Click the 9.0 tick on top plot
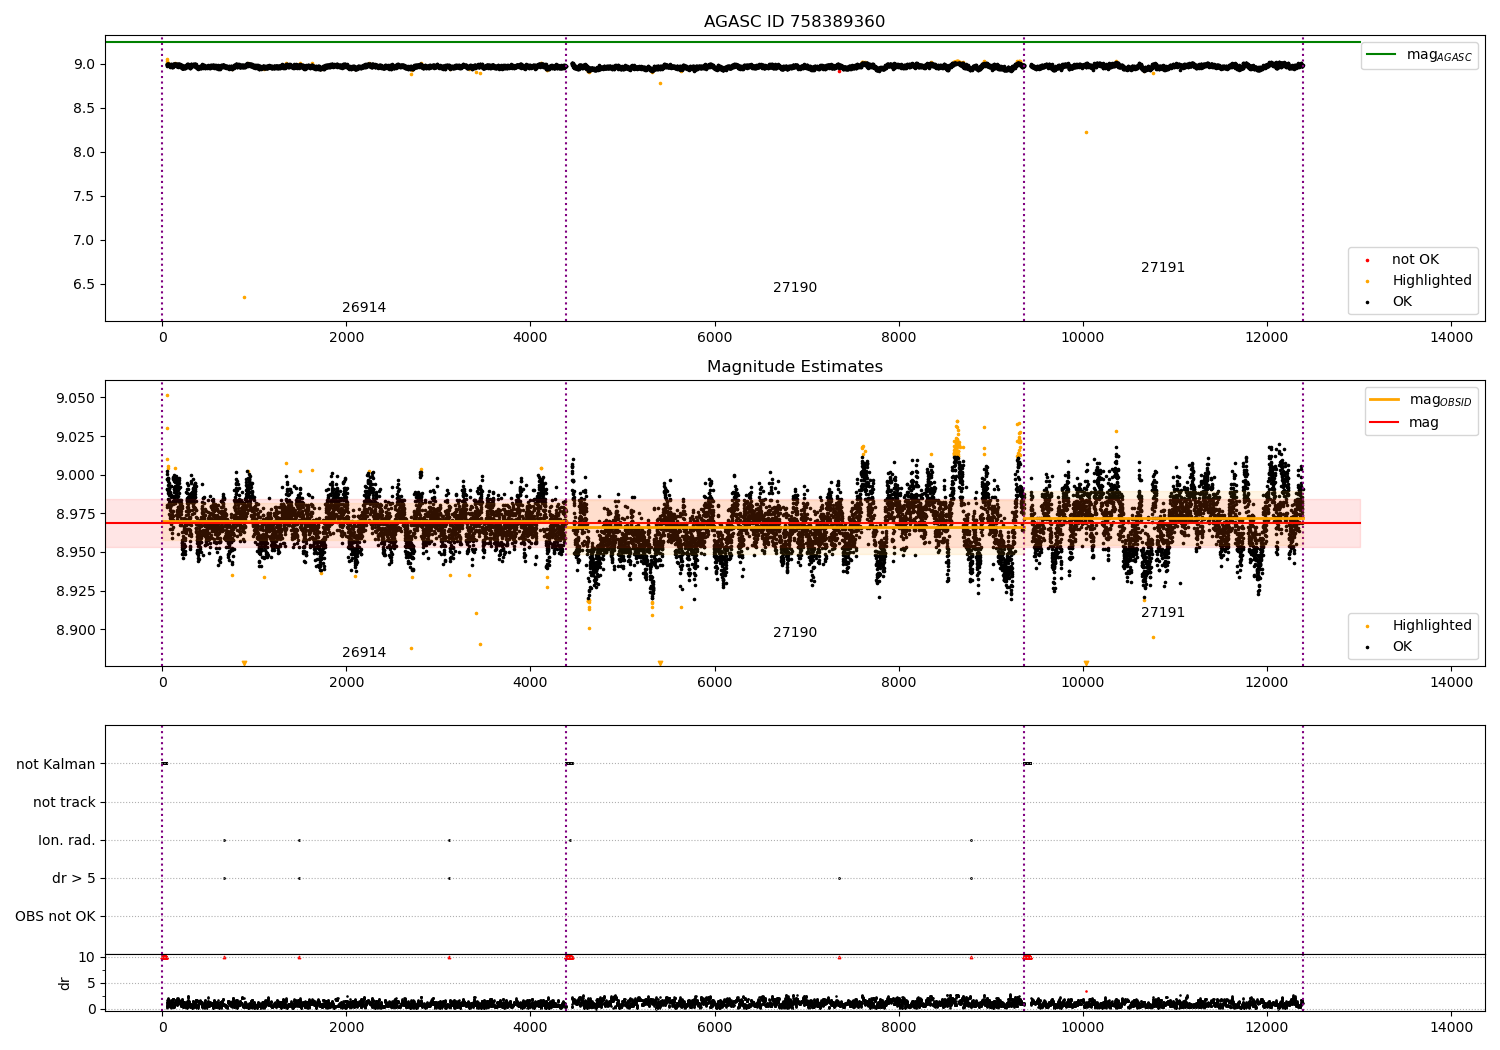 84,64
